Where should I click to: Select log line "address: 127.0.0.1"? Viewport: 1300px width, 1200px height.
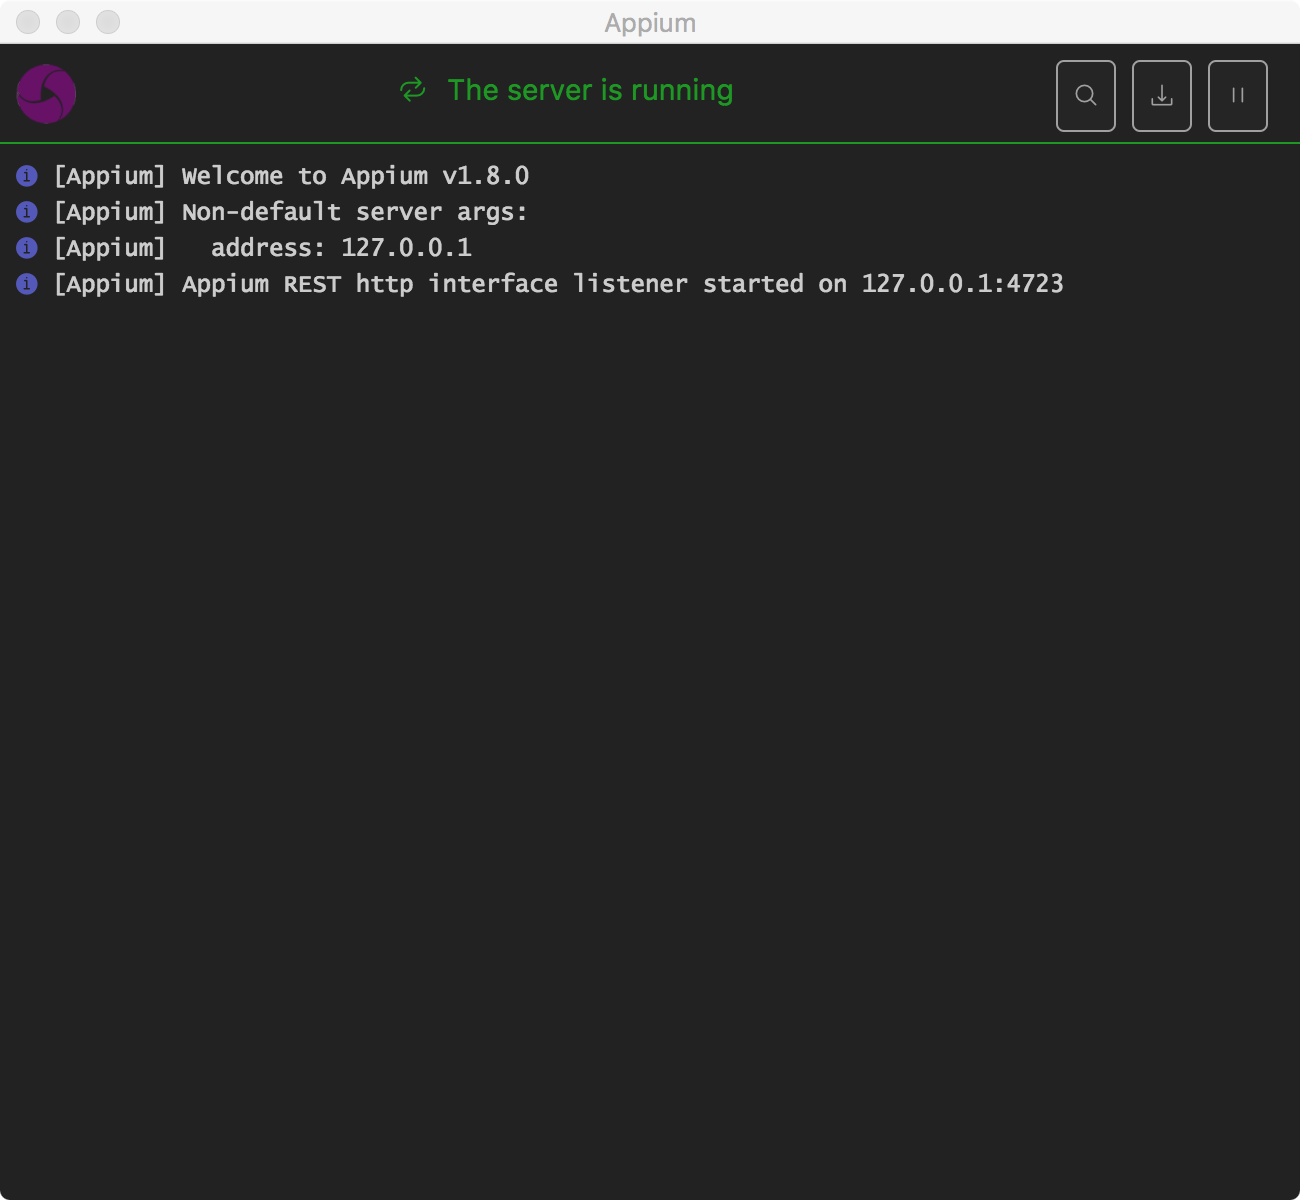(x=341, y=248)
